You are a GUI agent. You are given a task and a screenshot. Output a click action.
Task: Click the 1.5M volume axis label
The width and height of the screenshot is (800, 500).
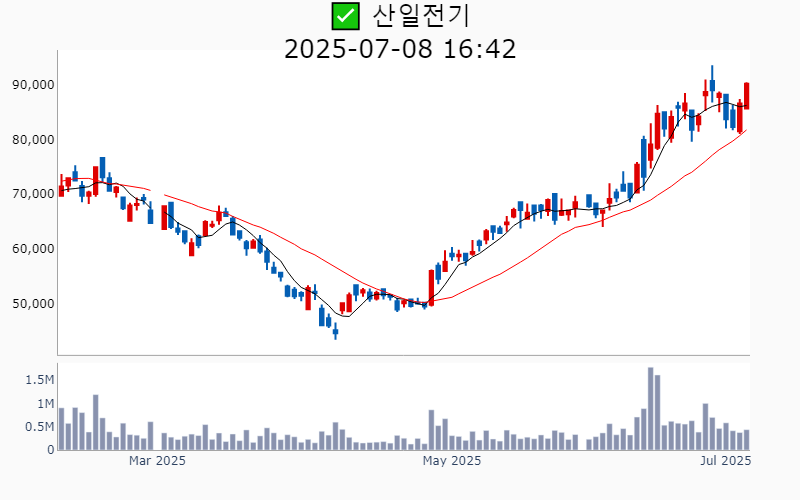(x=40, y=380)
